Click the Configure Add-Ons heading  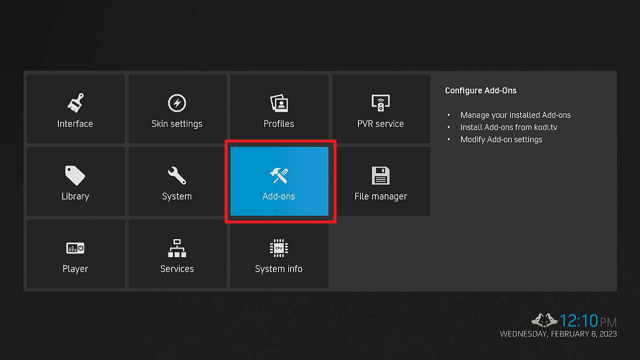480,91
